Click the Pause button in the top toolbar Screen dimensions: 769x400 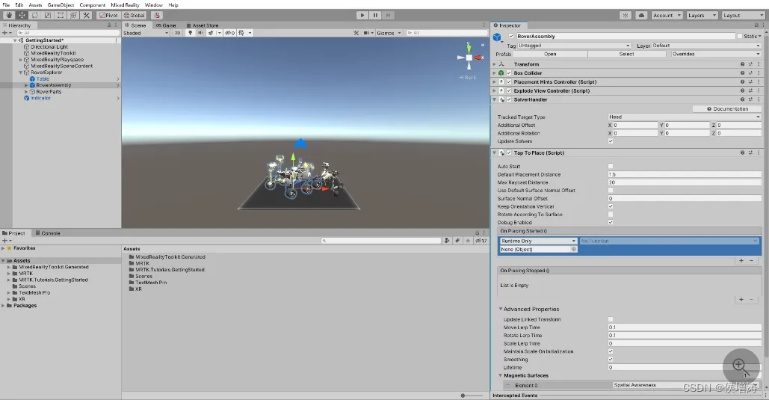pos(375,15)
